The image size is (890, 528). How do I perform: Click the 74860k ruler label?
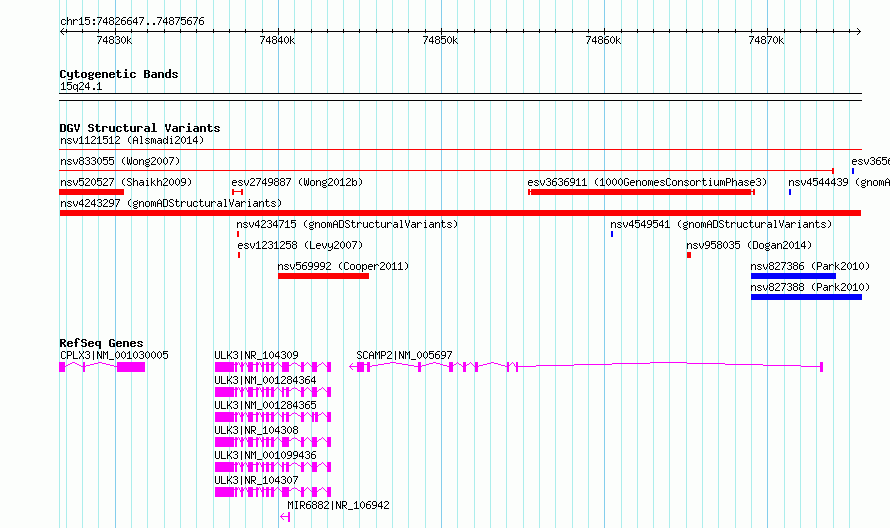pyautogui.click(x=603, y=40)
